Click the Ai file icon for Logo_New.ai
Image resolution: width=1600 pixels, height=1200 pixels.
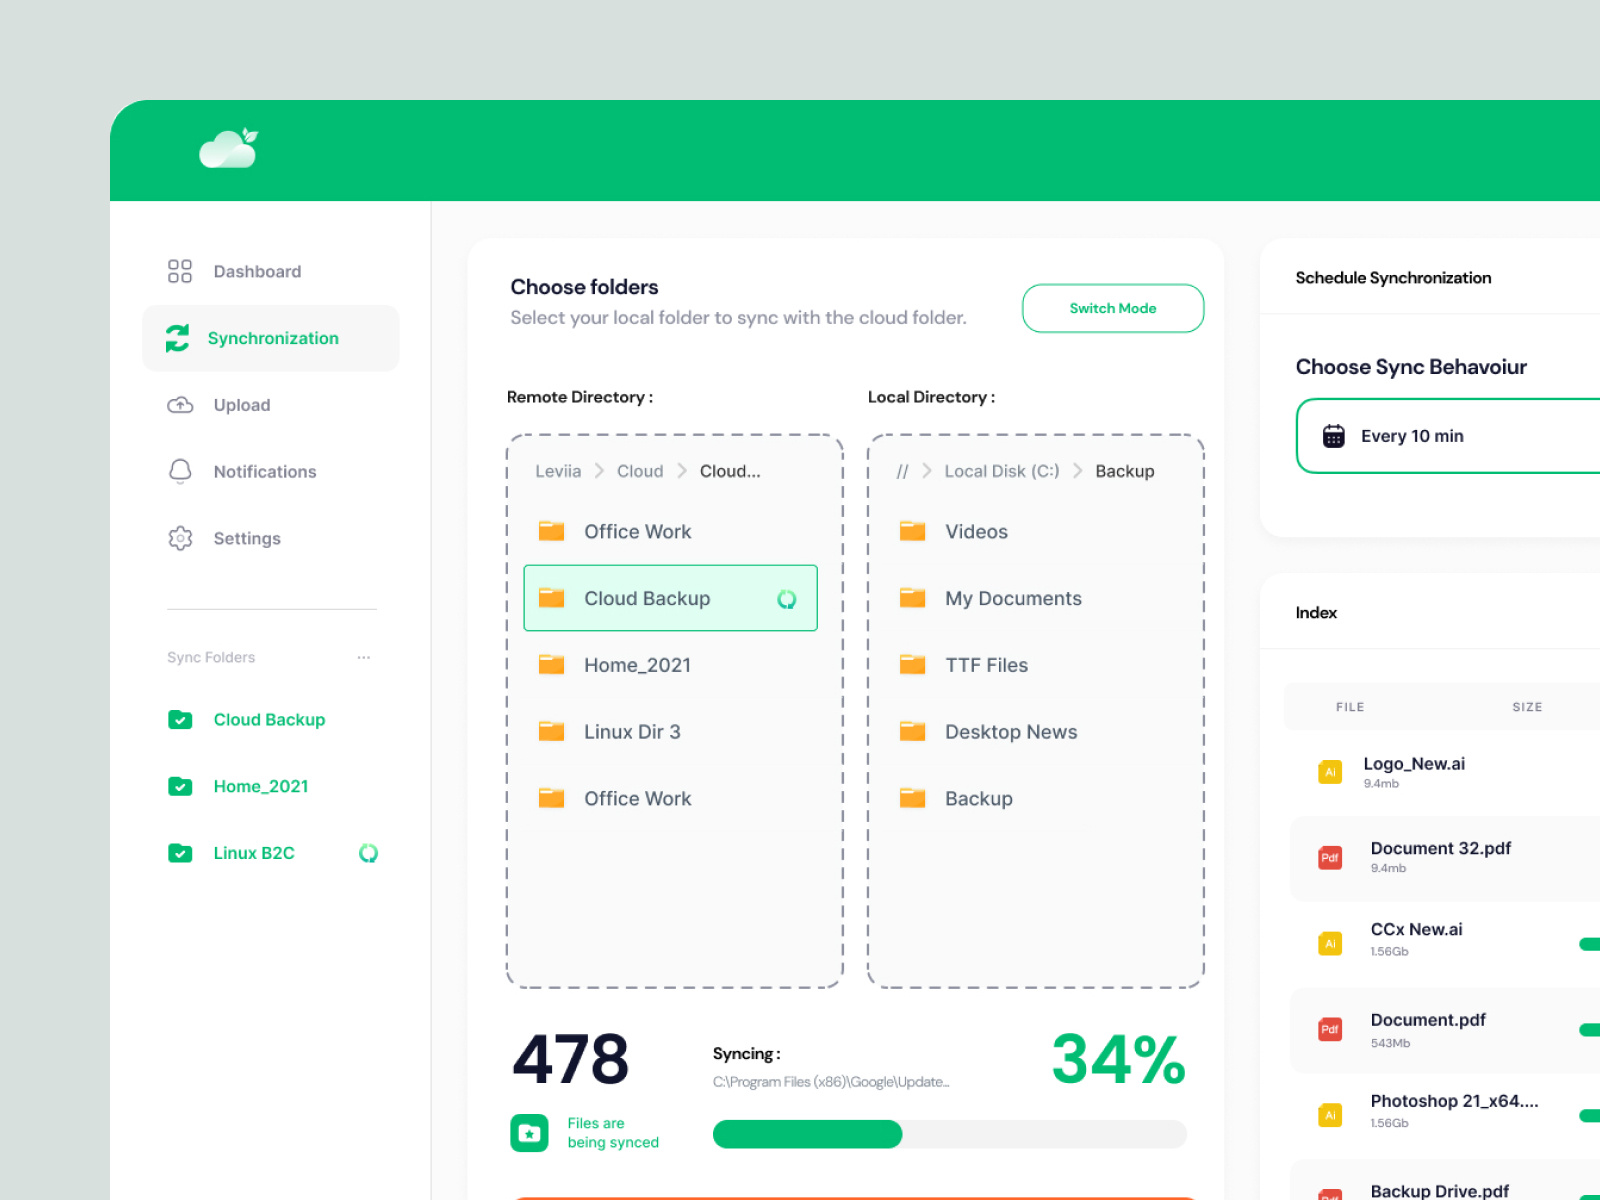coord(1329,772)
